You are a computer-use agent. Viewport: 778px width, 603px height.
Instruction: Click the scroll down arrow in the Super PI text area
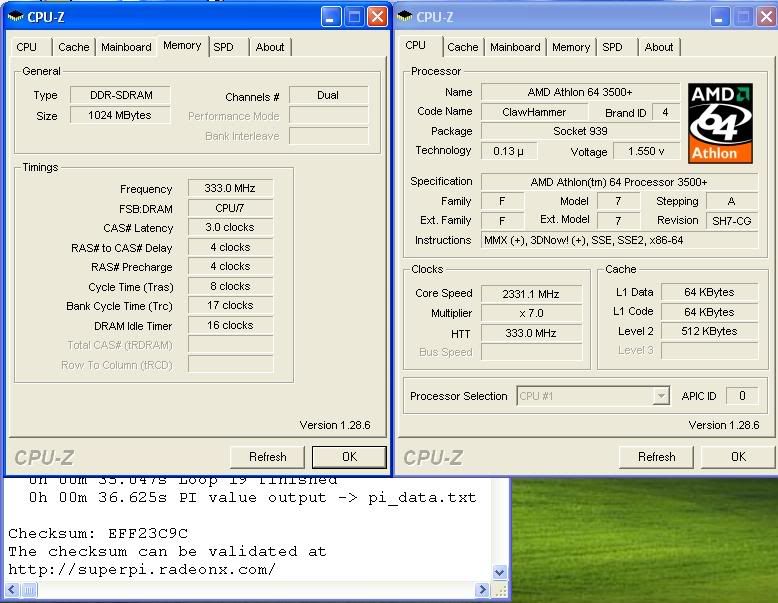501,572
